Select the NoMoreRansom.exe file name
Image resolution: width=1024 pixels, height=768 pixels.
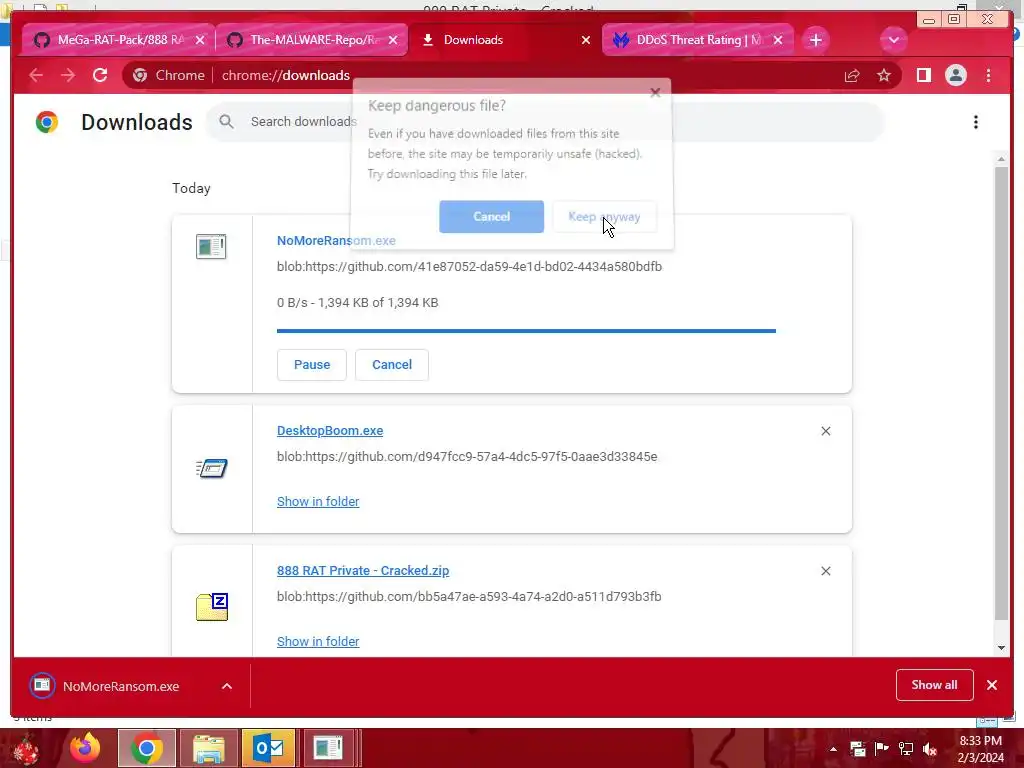coord(336,240)
